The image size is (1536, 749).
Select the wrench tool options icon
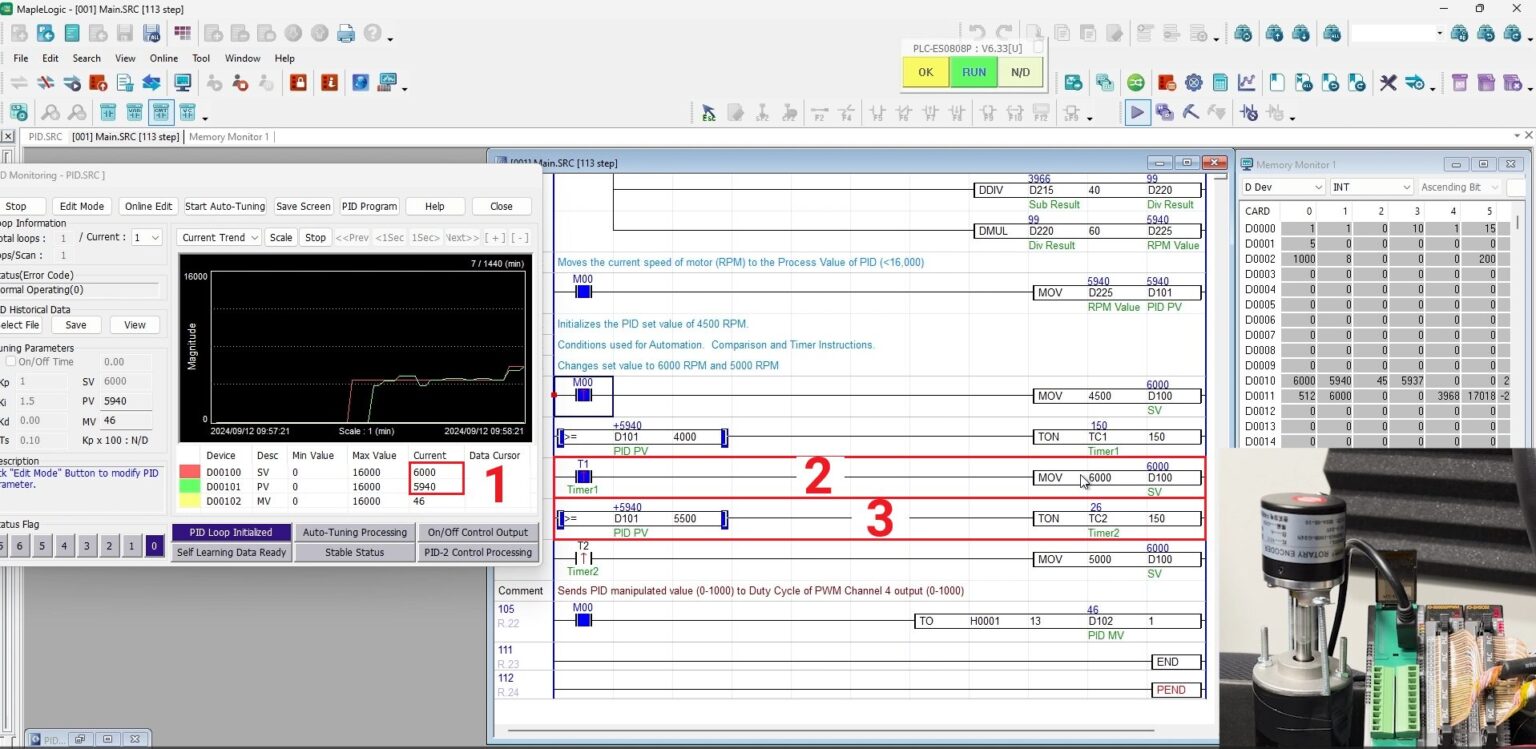pyautogui.click(x=1390, y=82)
